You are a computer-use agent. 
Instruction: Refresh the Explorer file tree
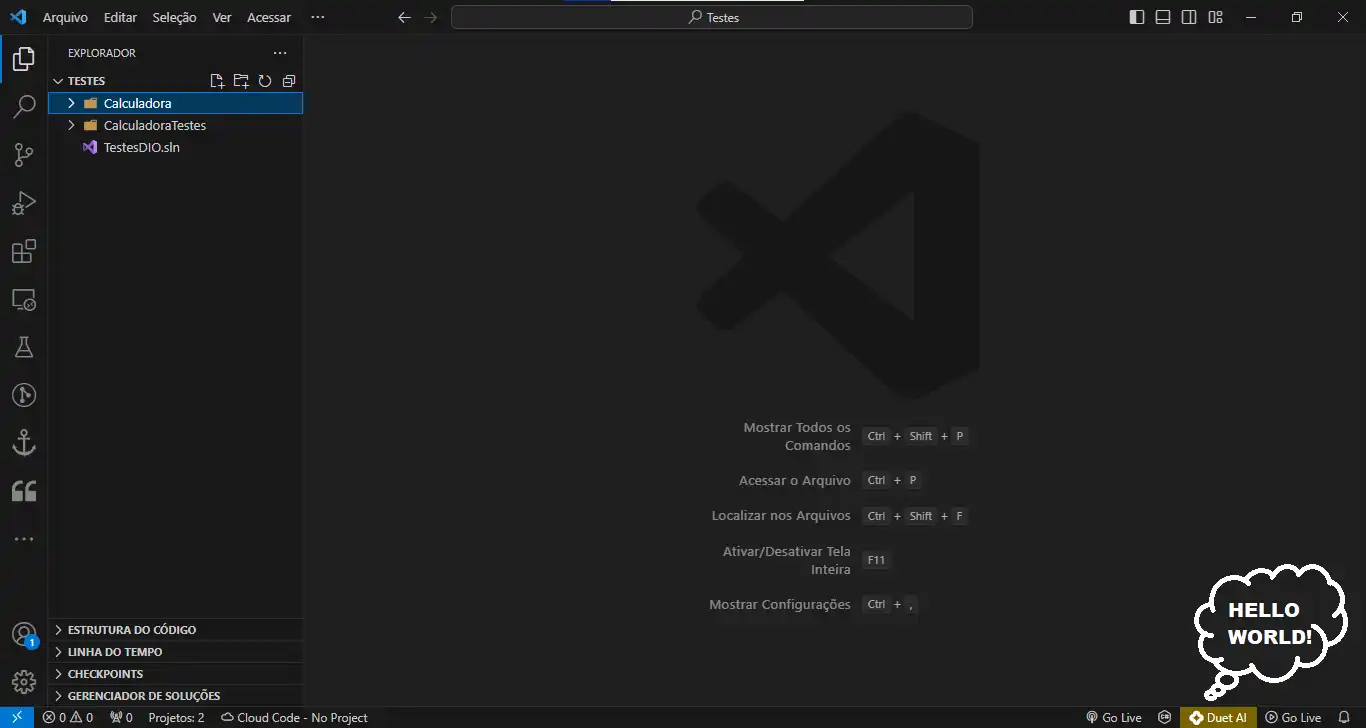pyautogui.click(x=265, y=81)
